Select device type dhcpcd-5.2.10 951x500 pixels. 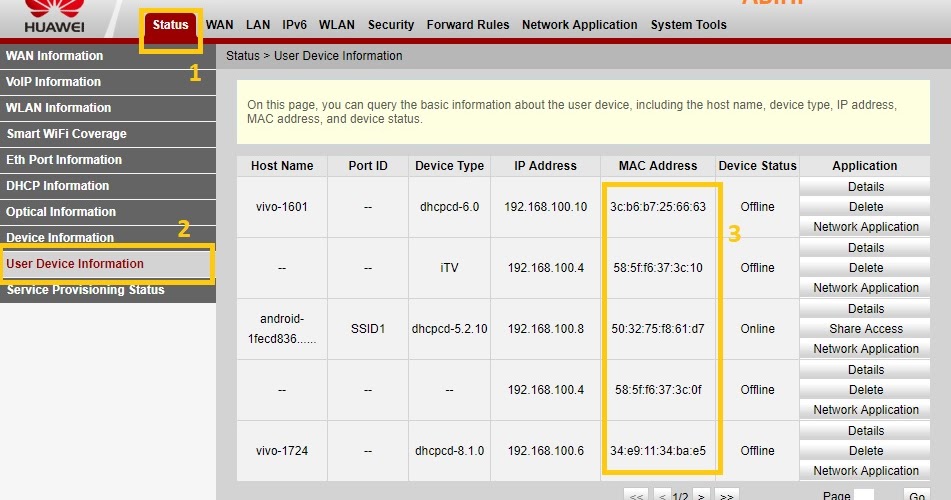449,329
